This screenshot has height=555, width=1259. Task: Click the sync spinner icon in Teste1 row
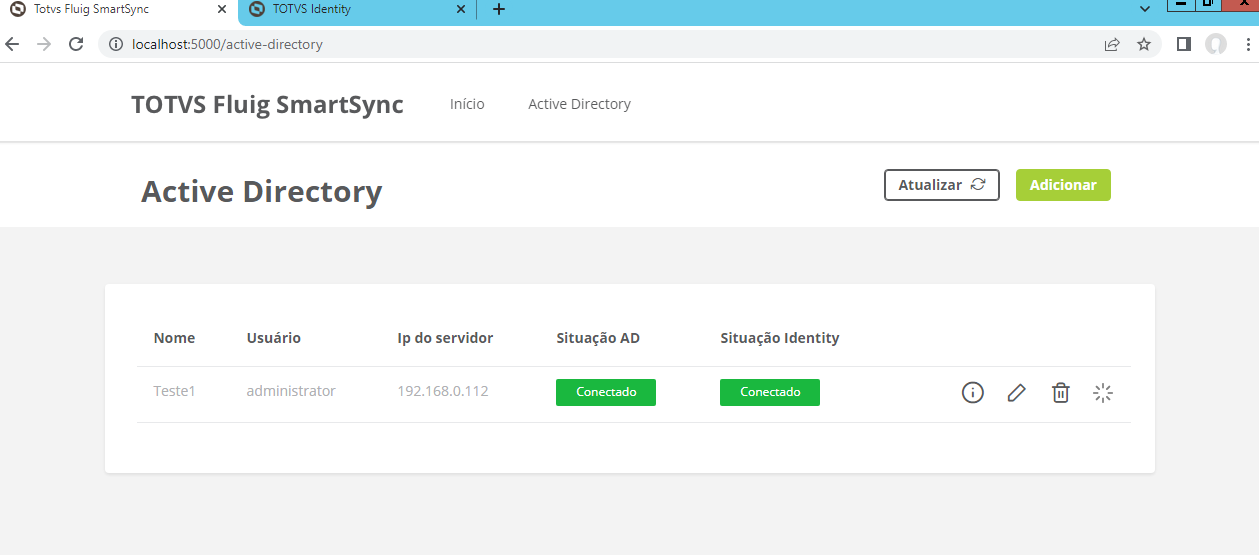tap(1103, 393)
